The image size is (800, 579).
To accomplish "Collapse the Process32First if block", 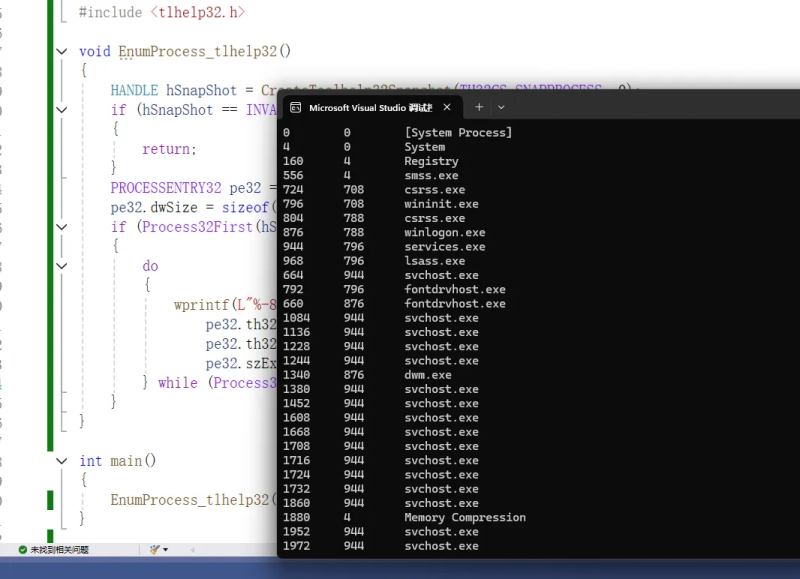I will [x=61, y=227].
